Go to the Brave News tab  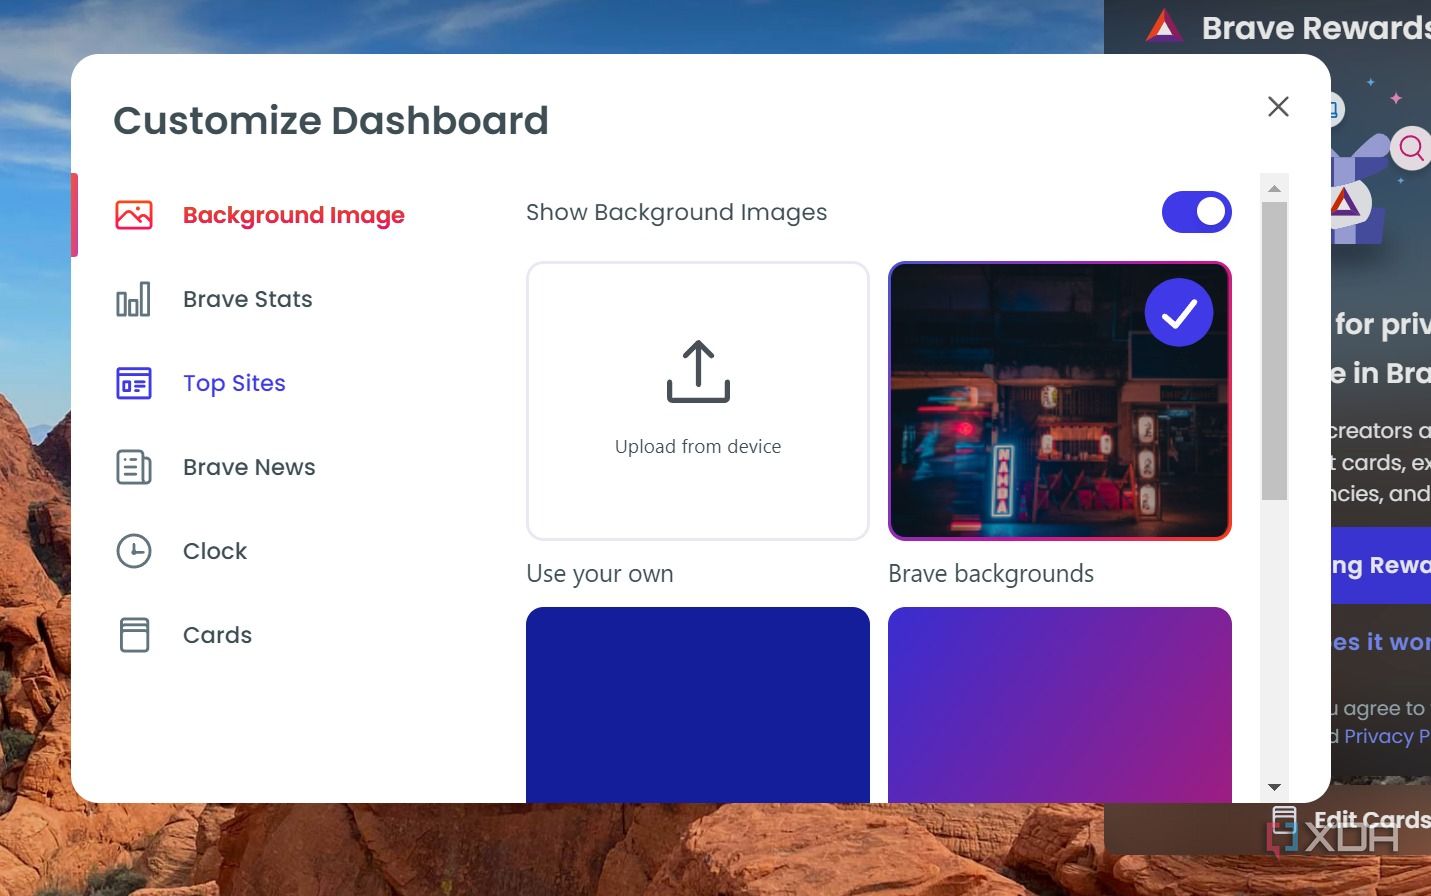[250, 467]
